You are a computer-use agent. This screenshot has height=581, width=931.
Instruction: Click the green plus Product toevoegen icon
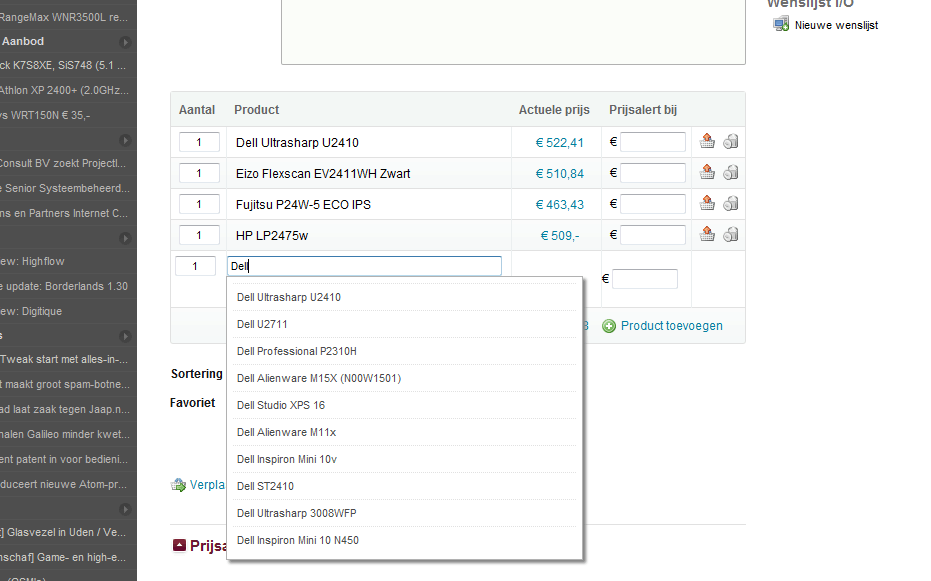click(x=609, y=326)
